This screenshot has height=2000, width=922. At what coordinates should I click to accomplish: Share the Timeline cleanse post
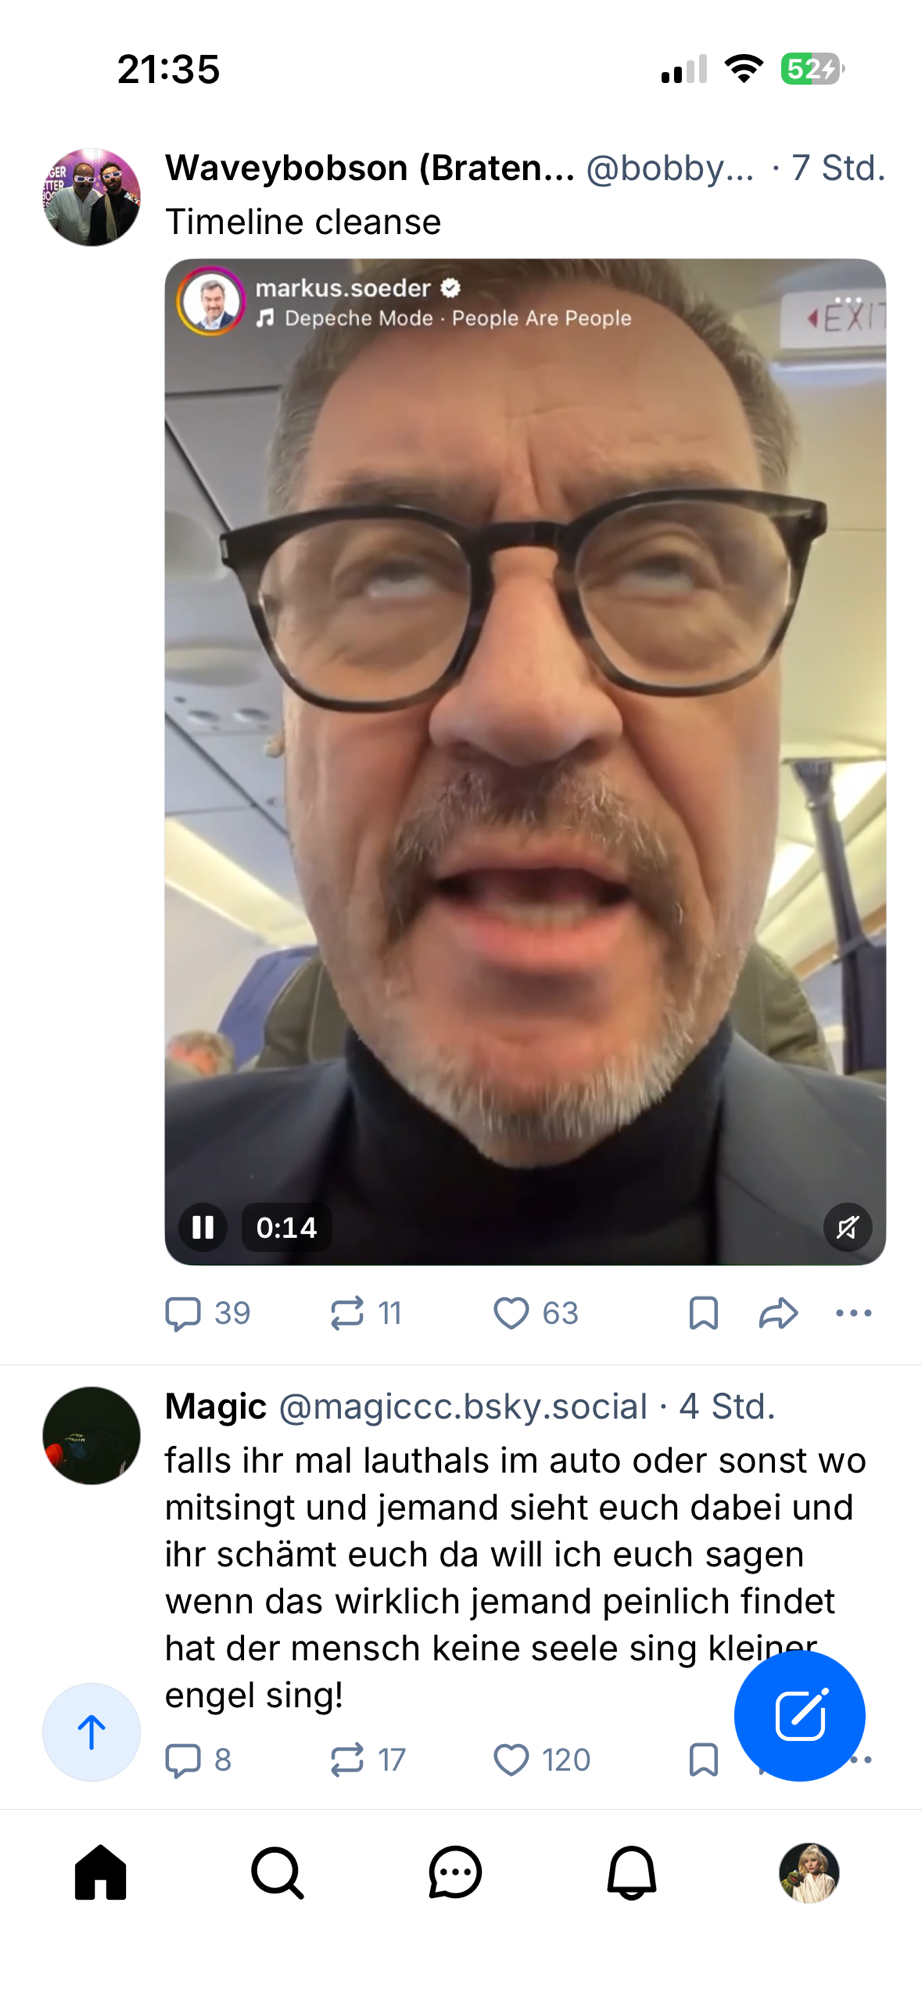point(778,1313)
